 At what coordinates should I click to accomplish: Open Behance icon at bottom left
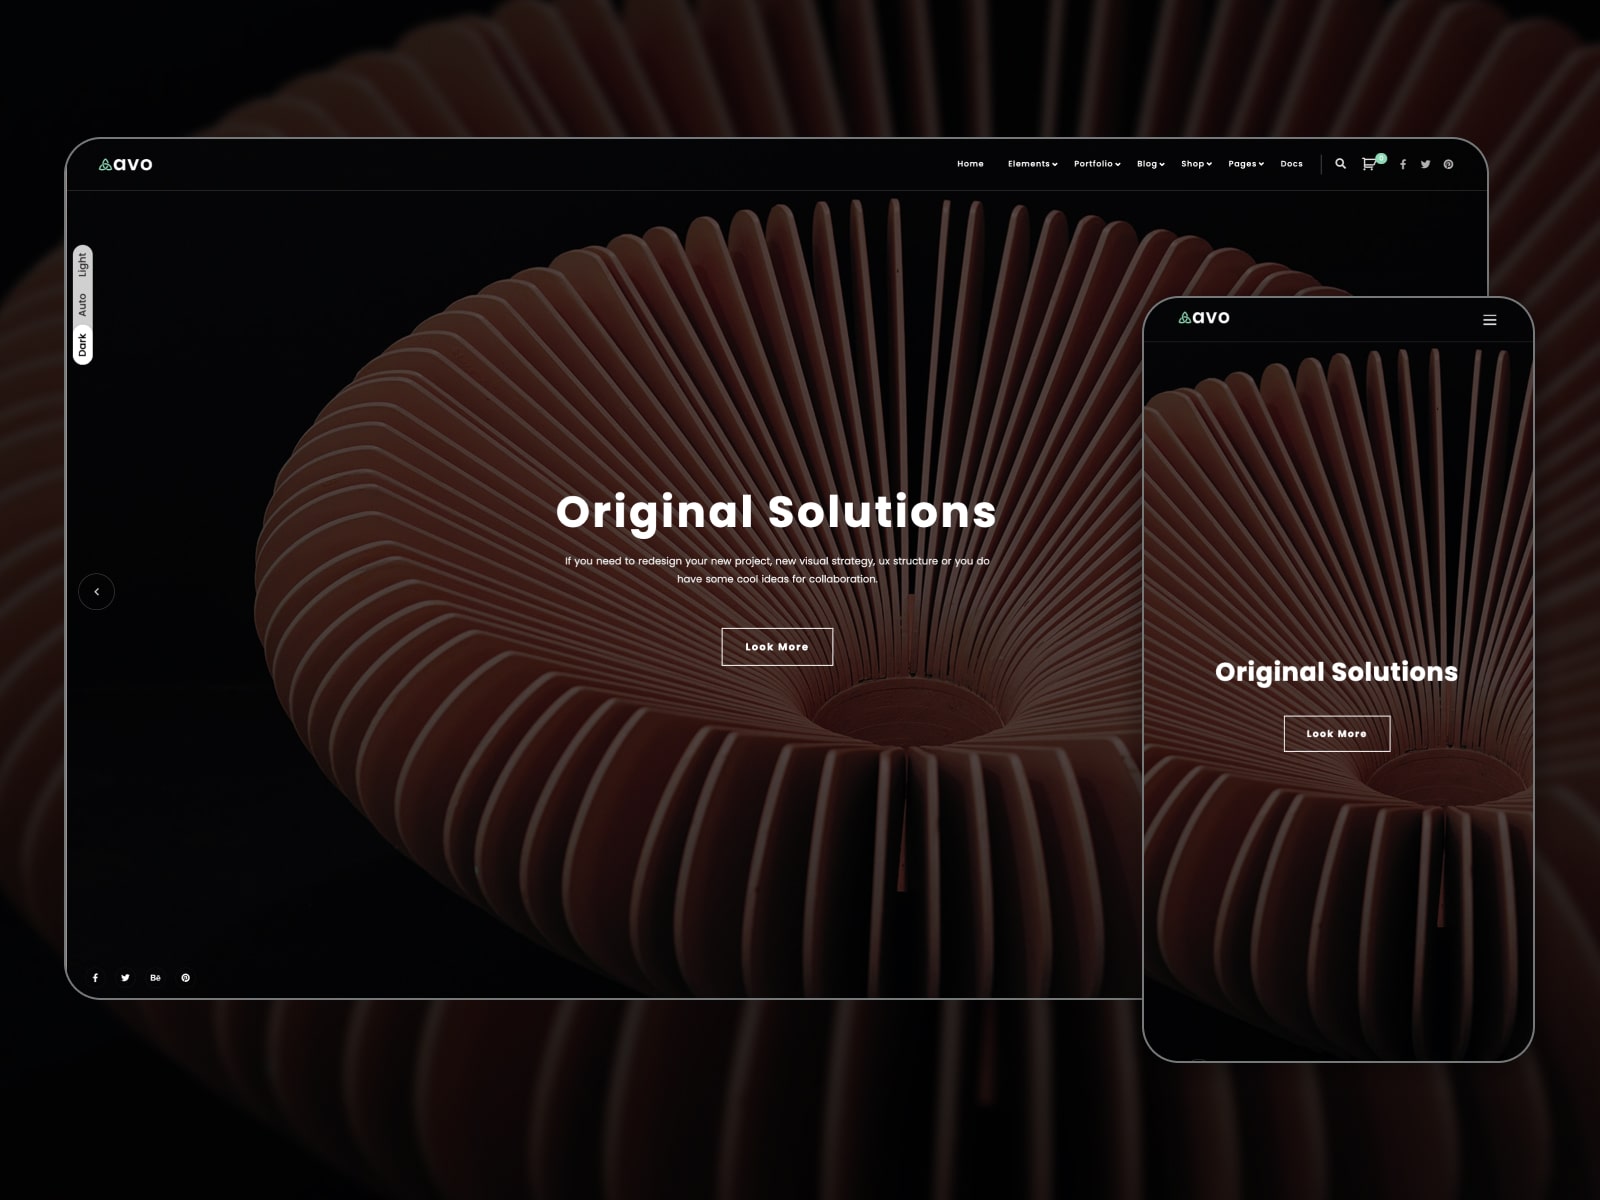pos(155,978)
